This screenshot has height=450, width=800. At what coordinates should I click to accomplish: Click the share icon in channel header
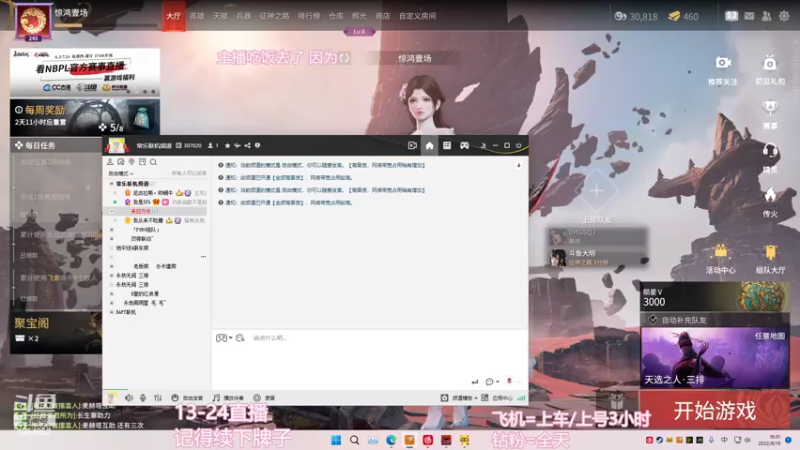(x=247, y=145)
